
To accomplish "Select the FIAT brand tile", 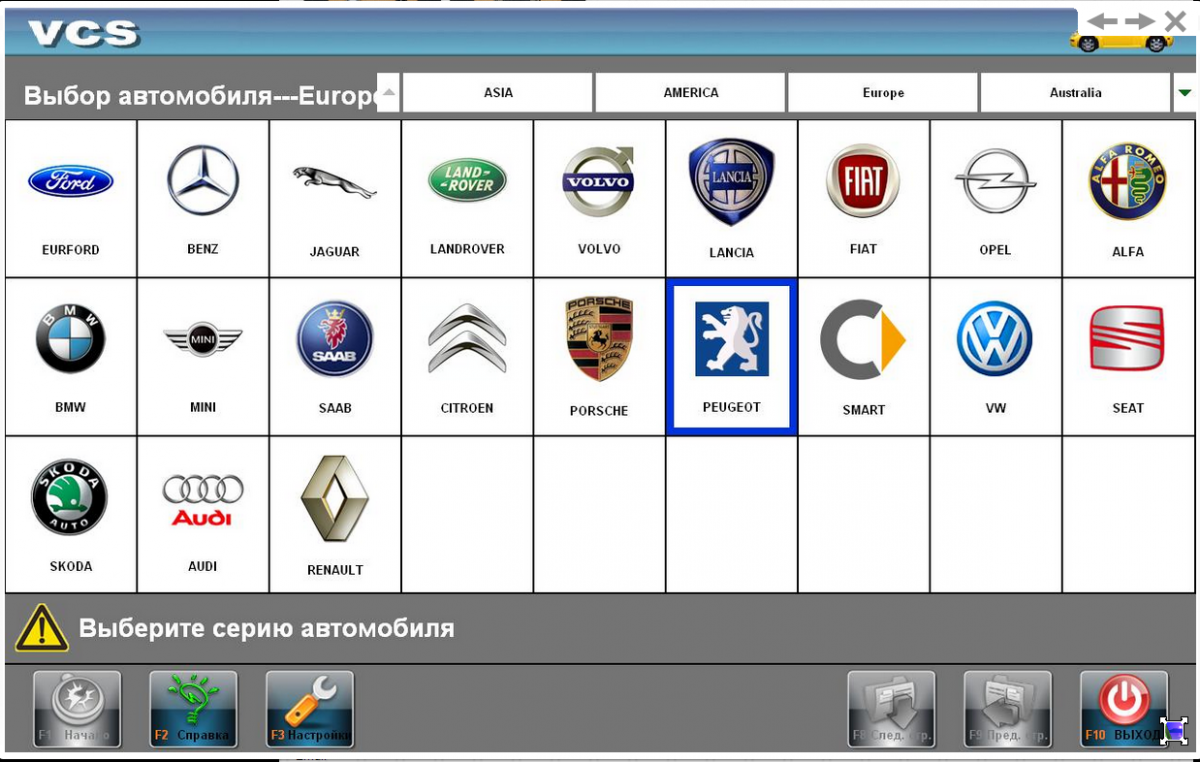I will pyautogui.click(x=863, y=199).
